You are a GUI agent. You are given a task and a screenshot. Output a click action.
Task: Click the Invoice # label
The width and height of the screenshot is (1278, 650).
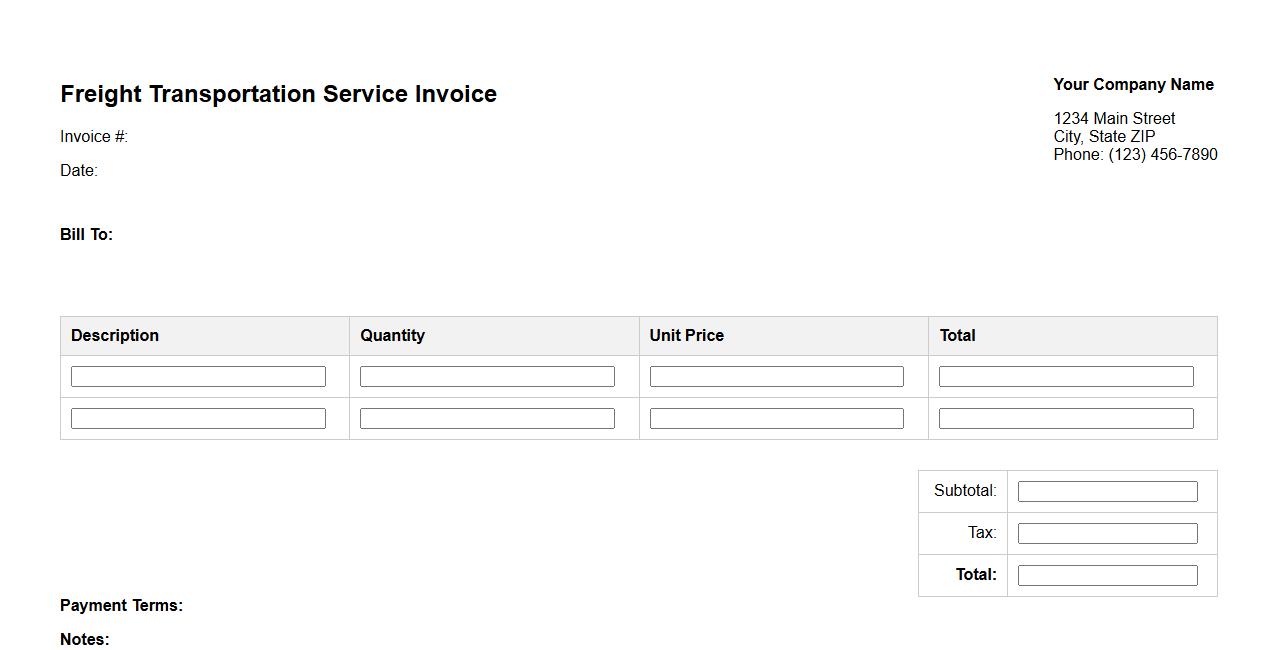tap(94, 137)
